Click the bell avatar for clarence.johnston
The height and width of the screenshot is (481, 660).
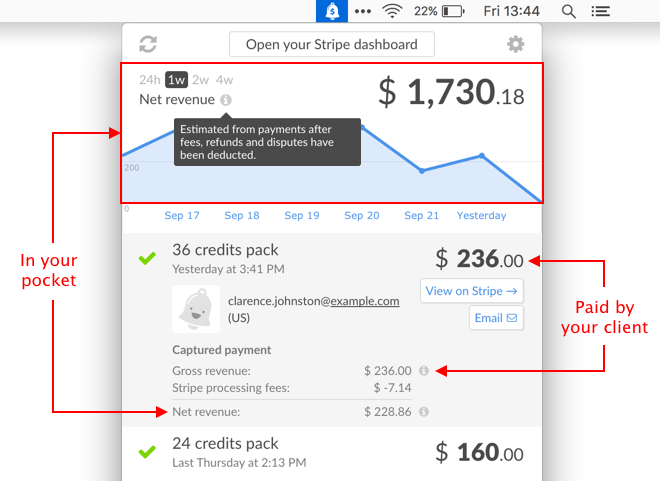(196, 309)
